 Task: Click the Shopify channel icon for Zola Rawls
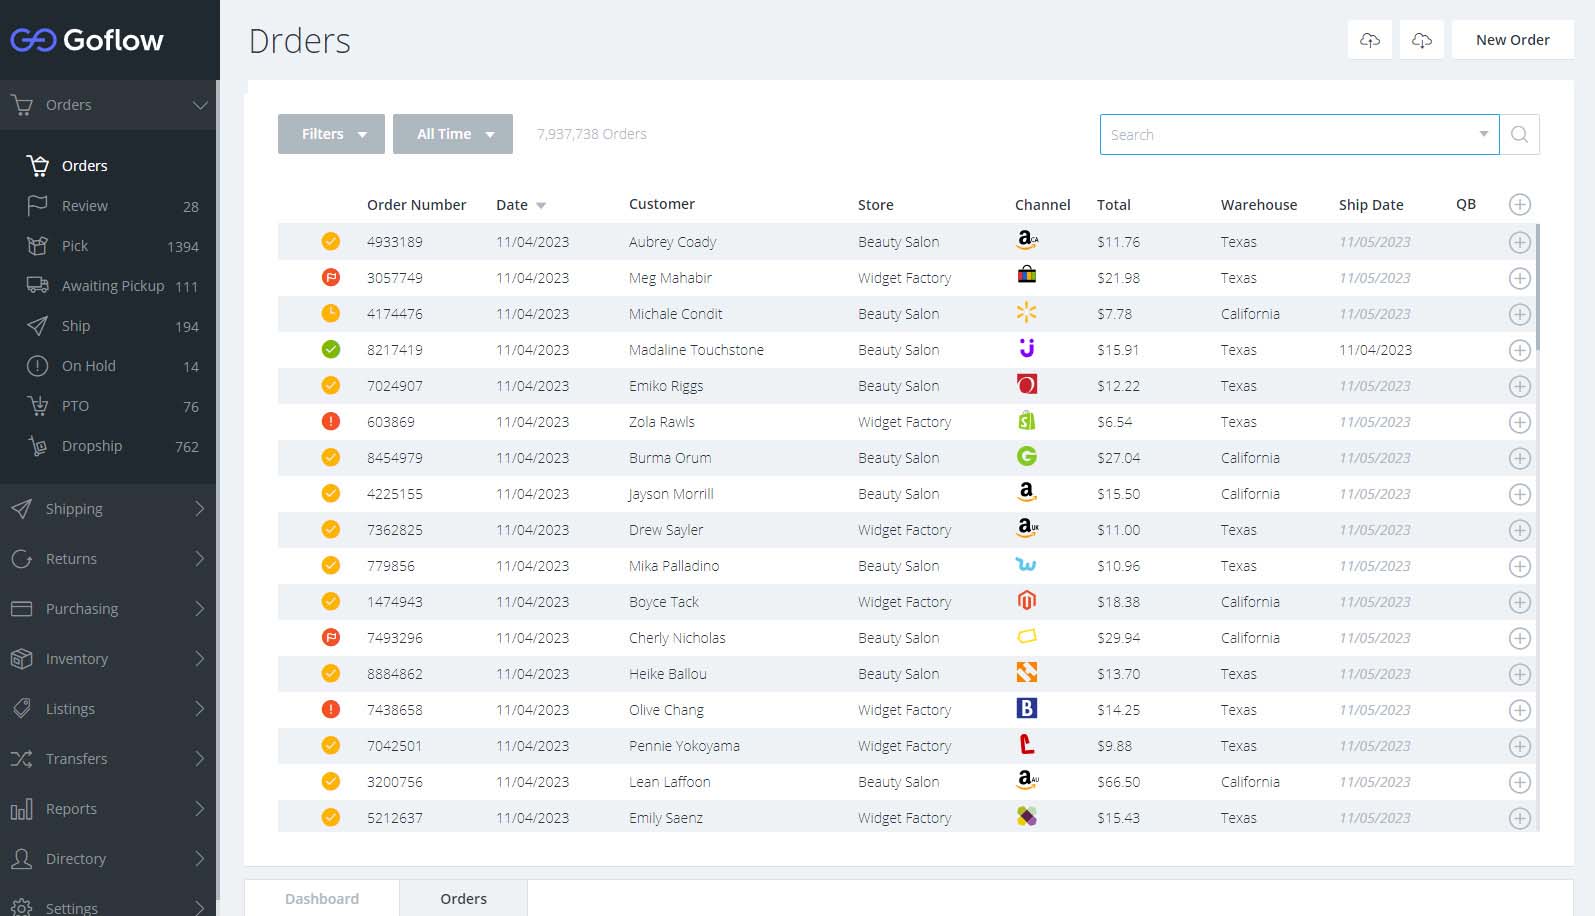1026,421
